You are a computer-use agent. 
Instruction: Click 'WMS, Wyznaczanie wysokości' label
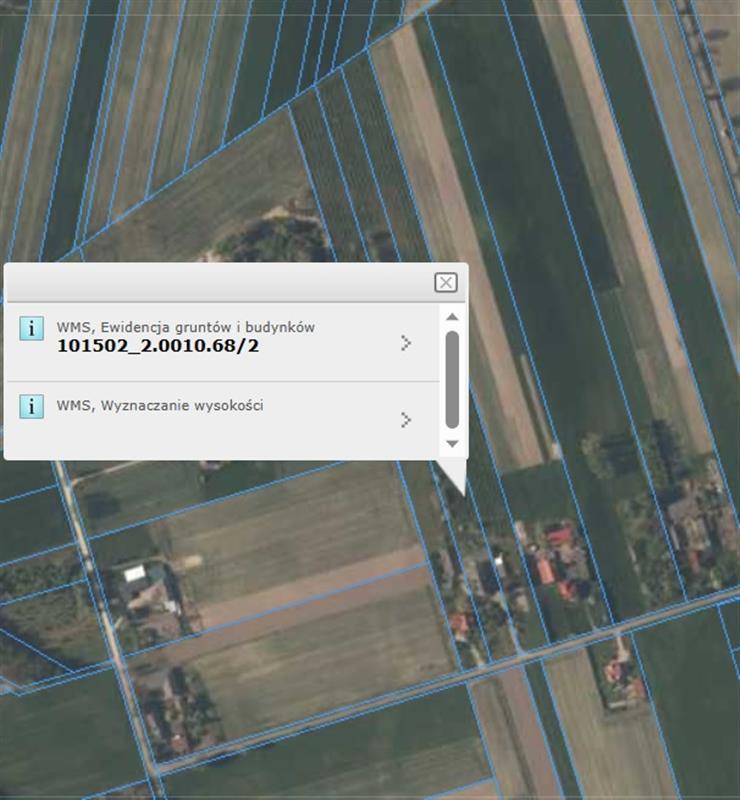coord(160,406)
